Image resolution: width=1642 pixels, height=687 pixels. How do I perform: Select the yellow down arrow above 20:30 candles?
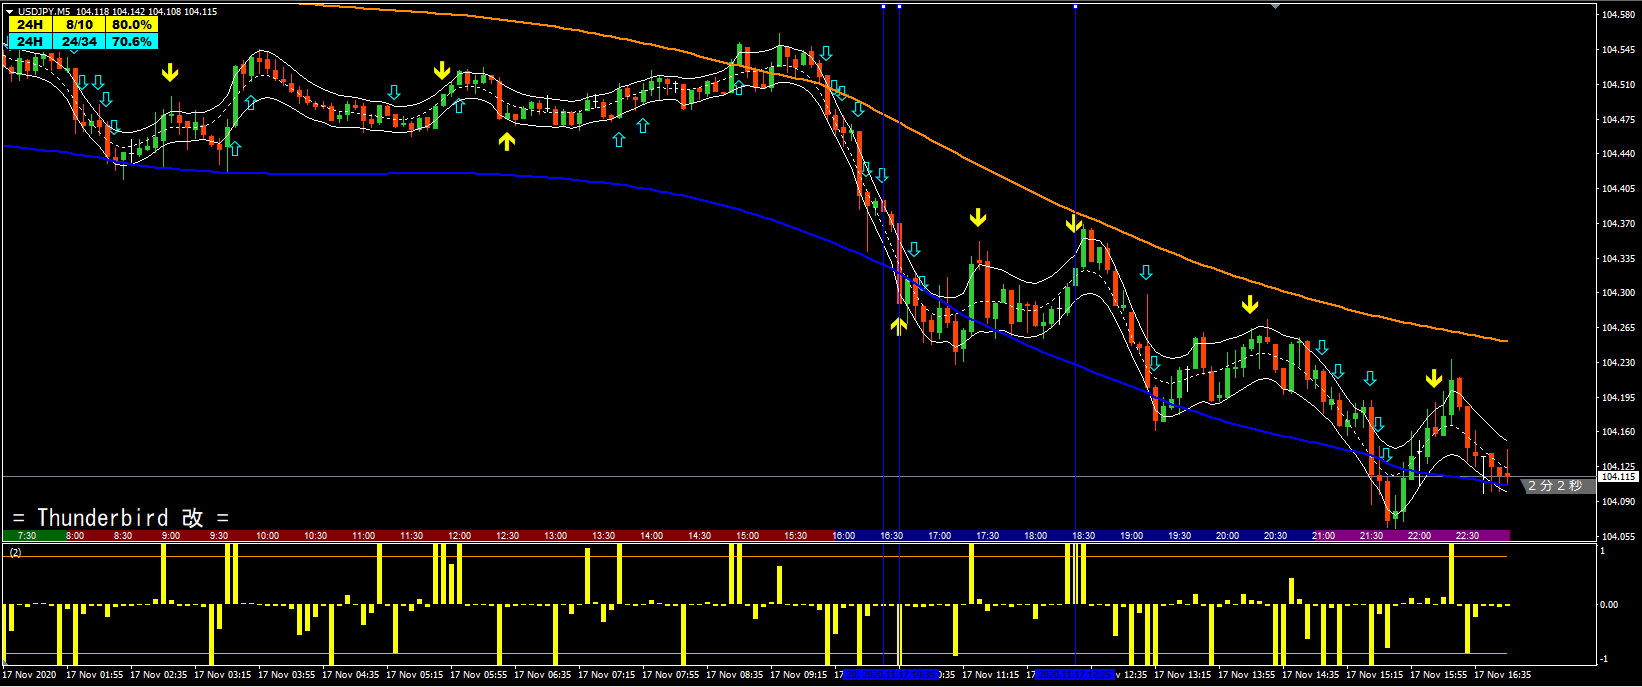pos(1250,304)
